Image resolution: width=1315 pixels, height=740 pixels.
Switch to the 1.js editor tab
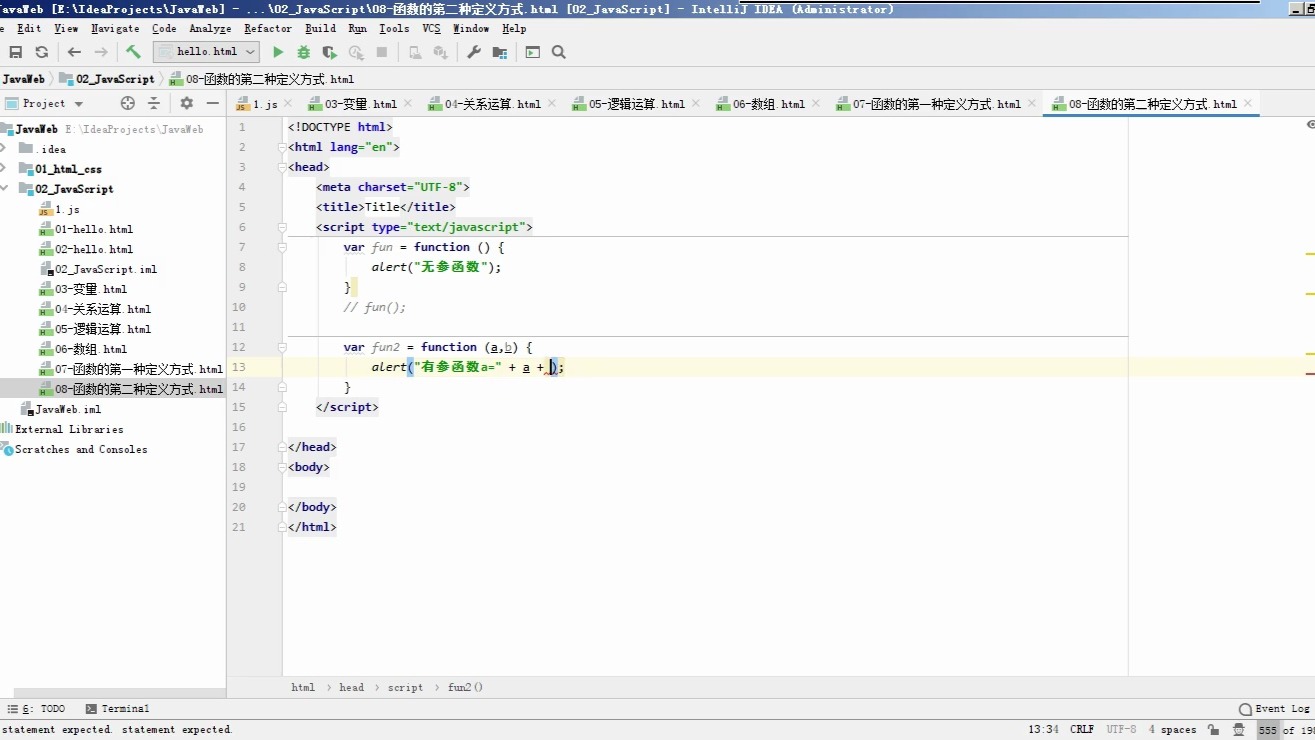point(264,104)
